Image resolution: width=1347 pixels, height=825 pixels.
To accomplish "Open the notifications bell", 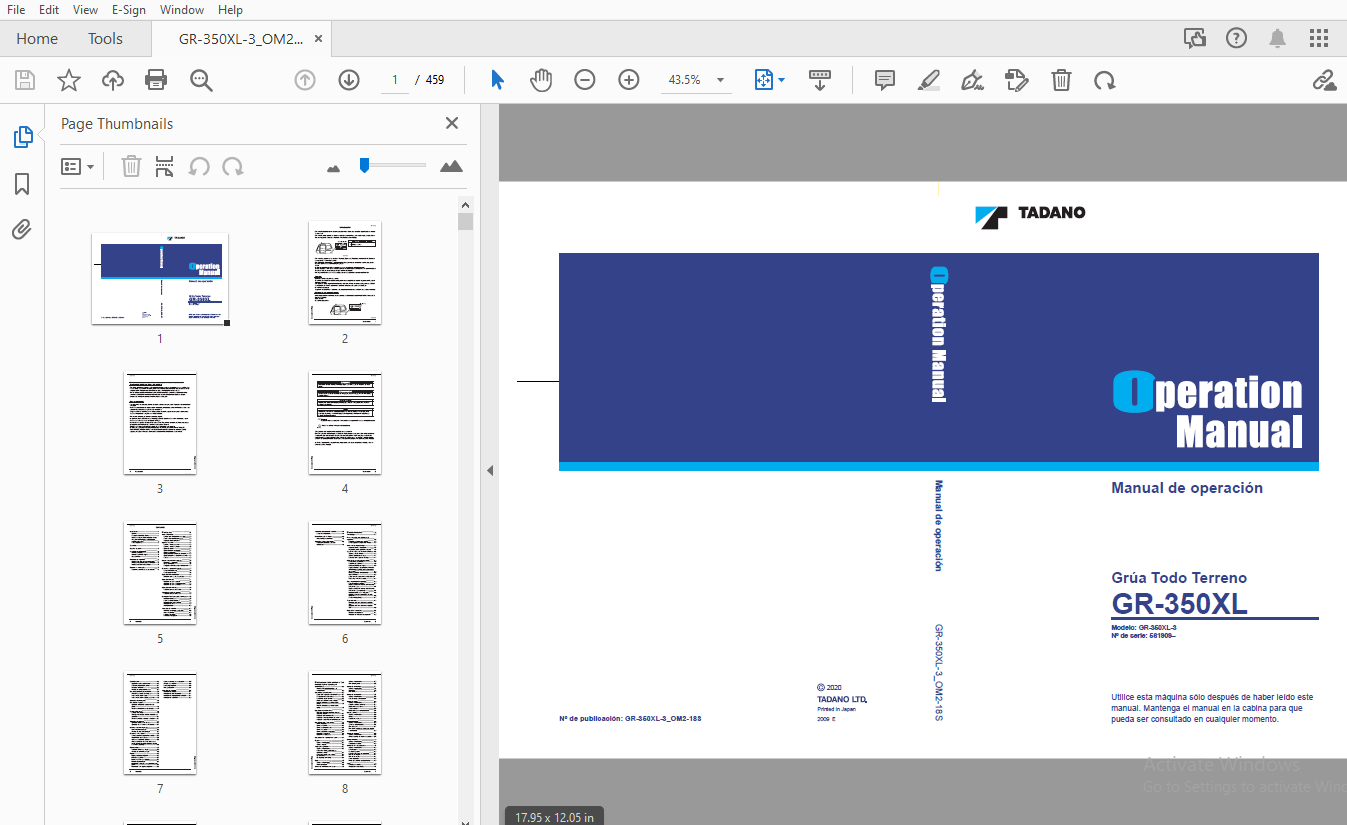I will pyautogui.click(x=1278, y=38).
